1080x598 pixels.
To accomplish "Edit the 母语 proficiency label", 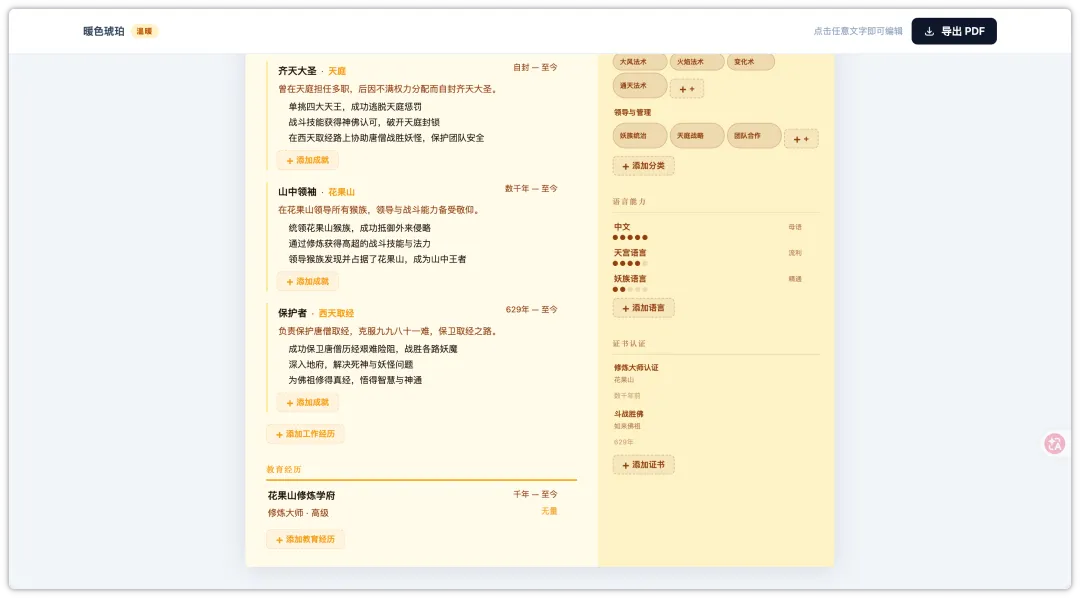I will [795, 227].
